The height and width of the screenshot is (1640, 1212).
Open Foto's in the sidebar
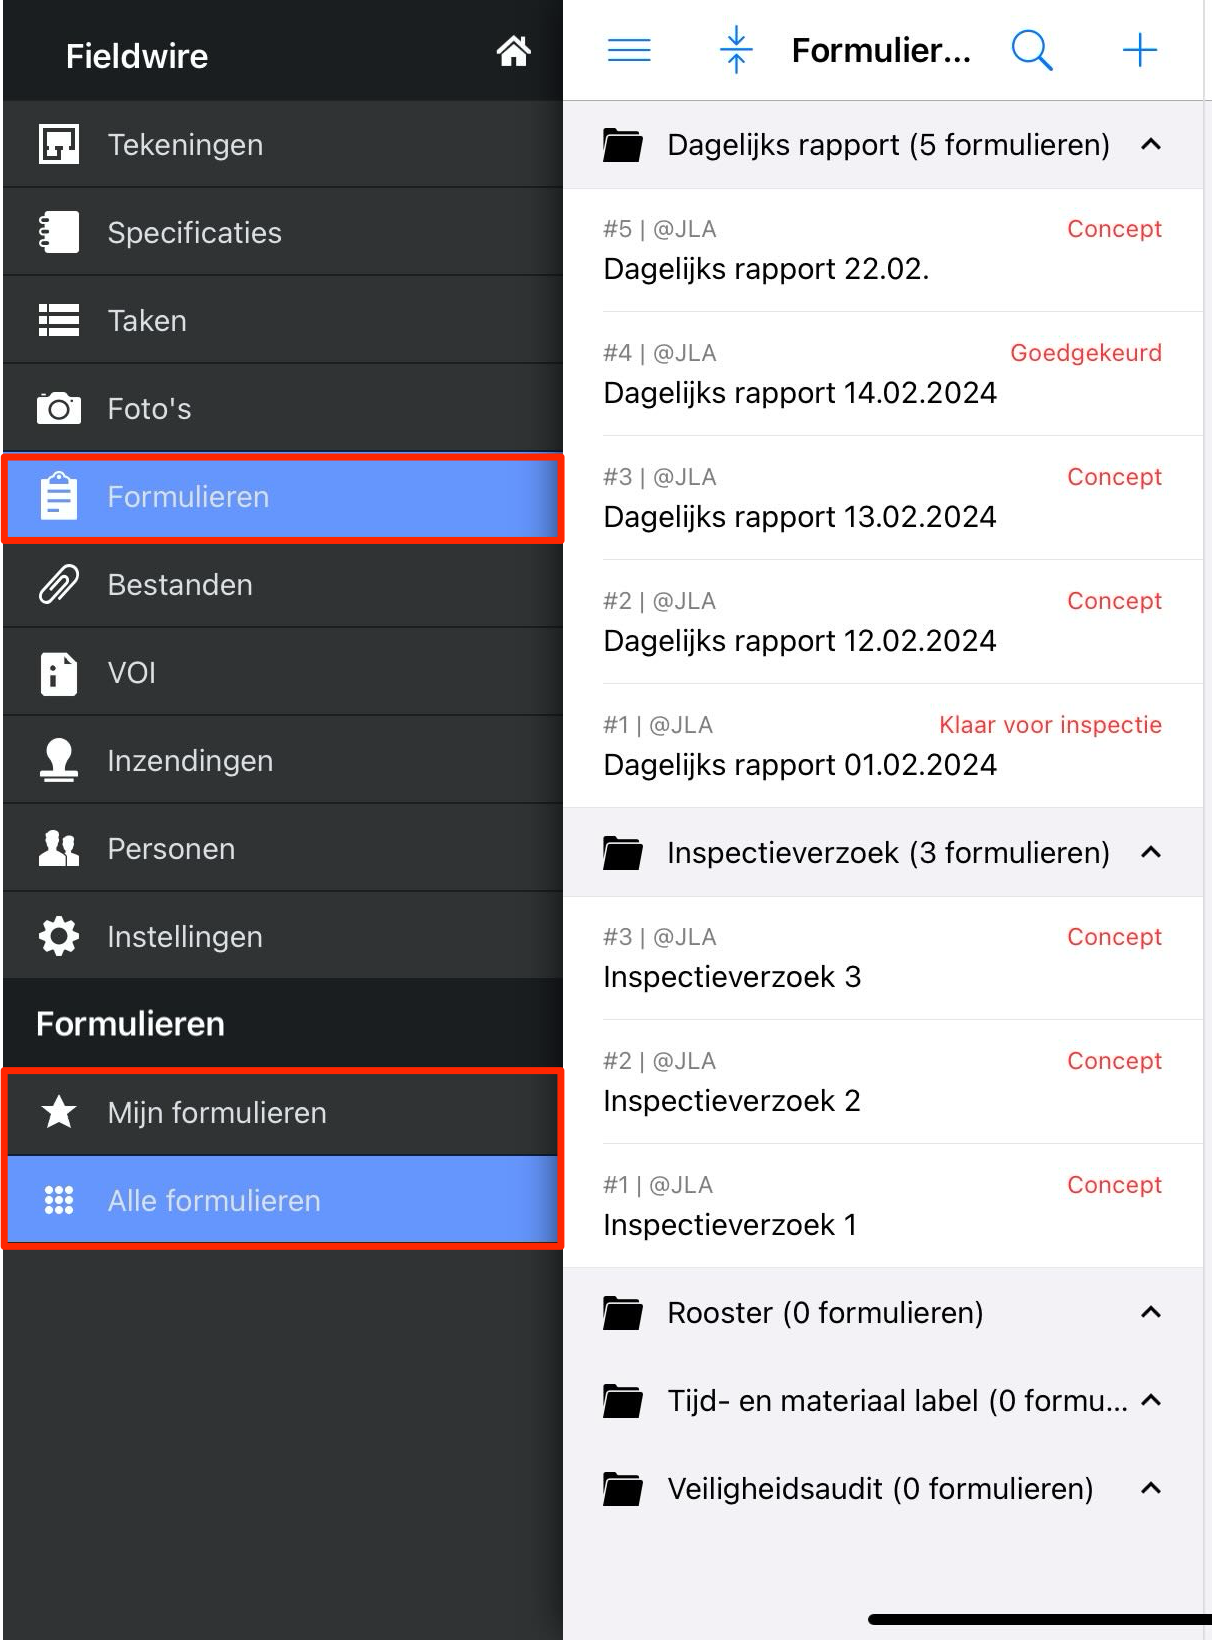pos(283,408)
